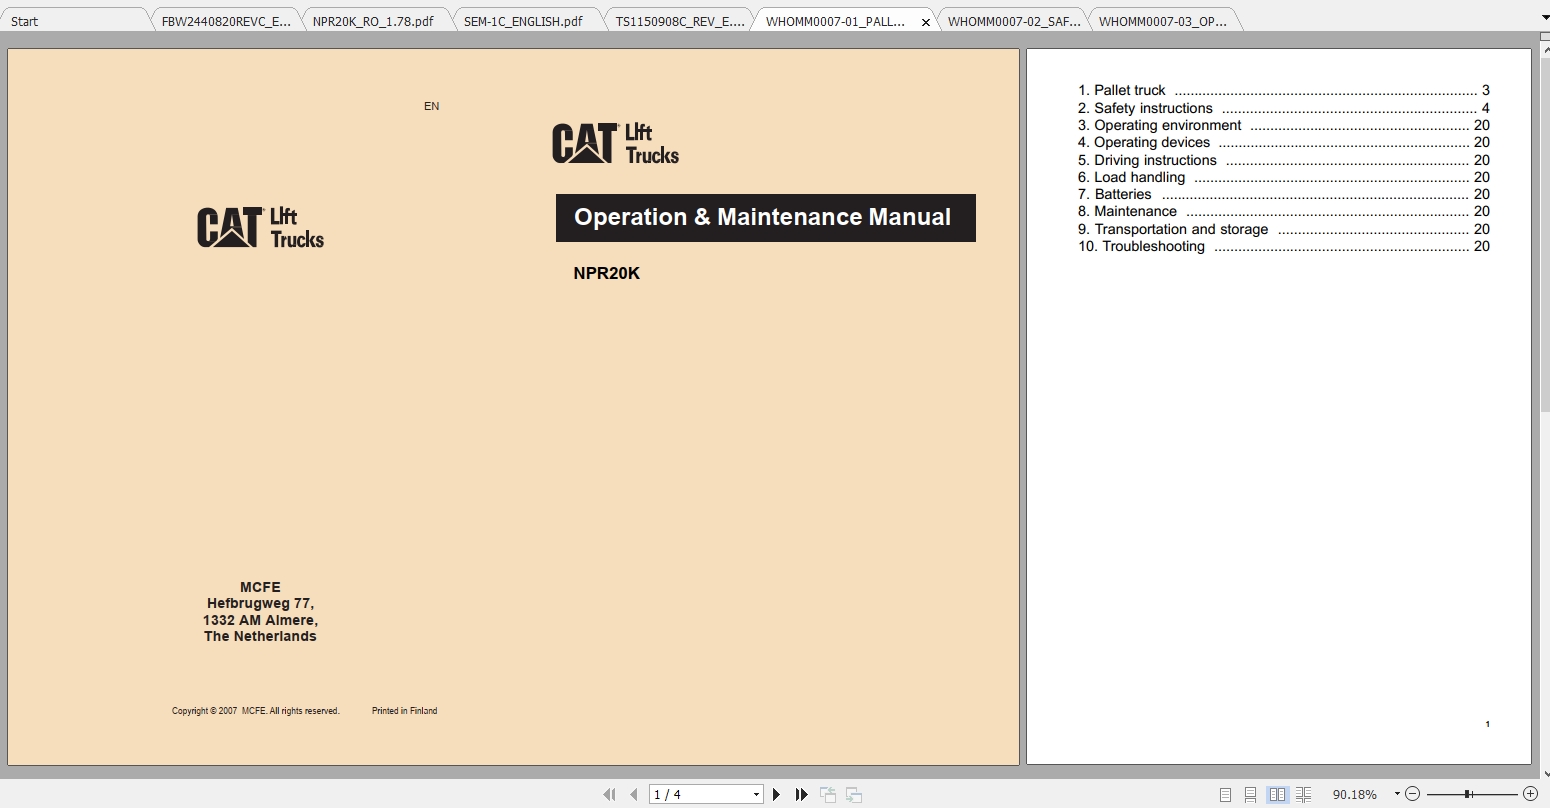This screenshot has height=808, width=1550.
Task: Open the WHOMM0007-03_OP tab
Action: 1163,21
